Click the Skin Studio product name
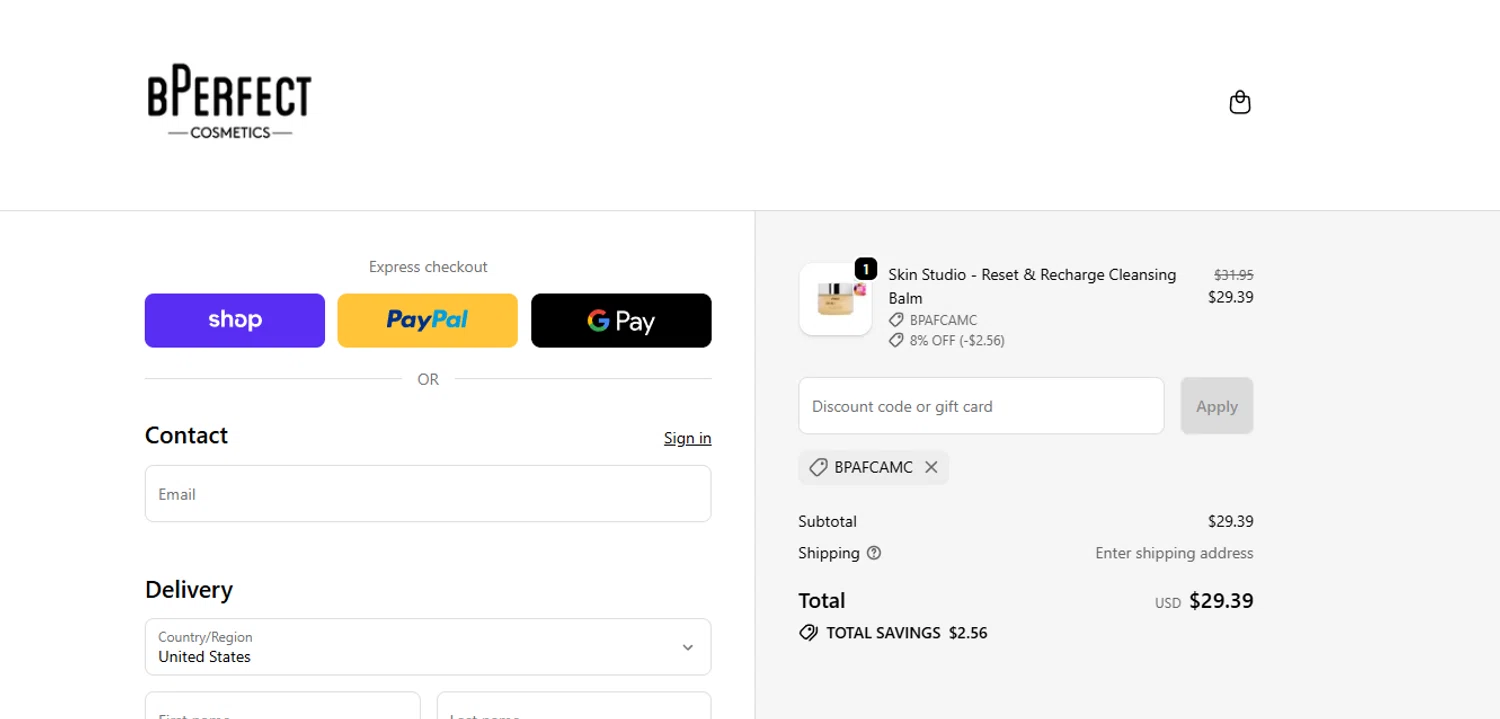This screenshot has height=719, width=1500. coord(1032,286)
